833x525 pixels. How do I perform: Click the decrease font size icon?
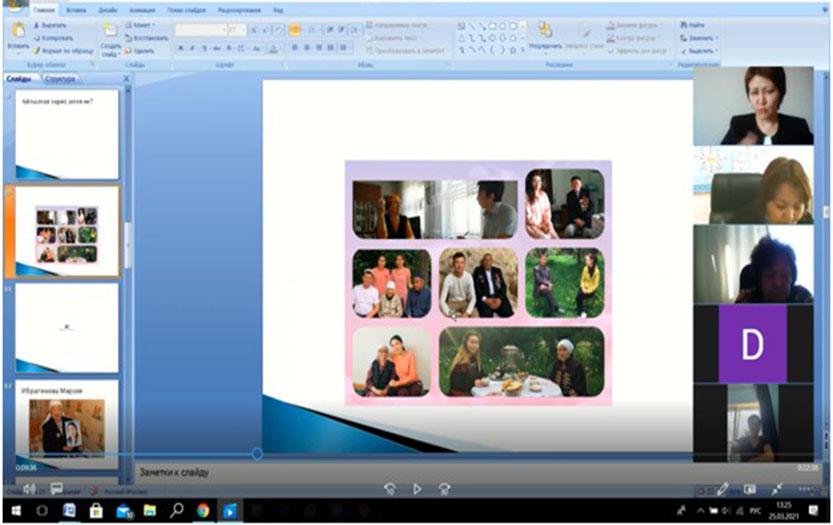[x=266, y=30]
